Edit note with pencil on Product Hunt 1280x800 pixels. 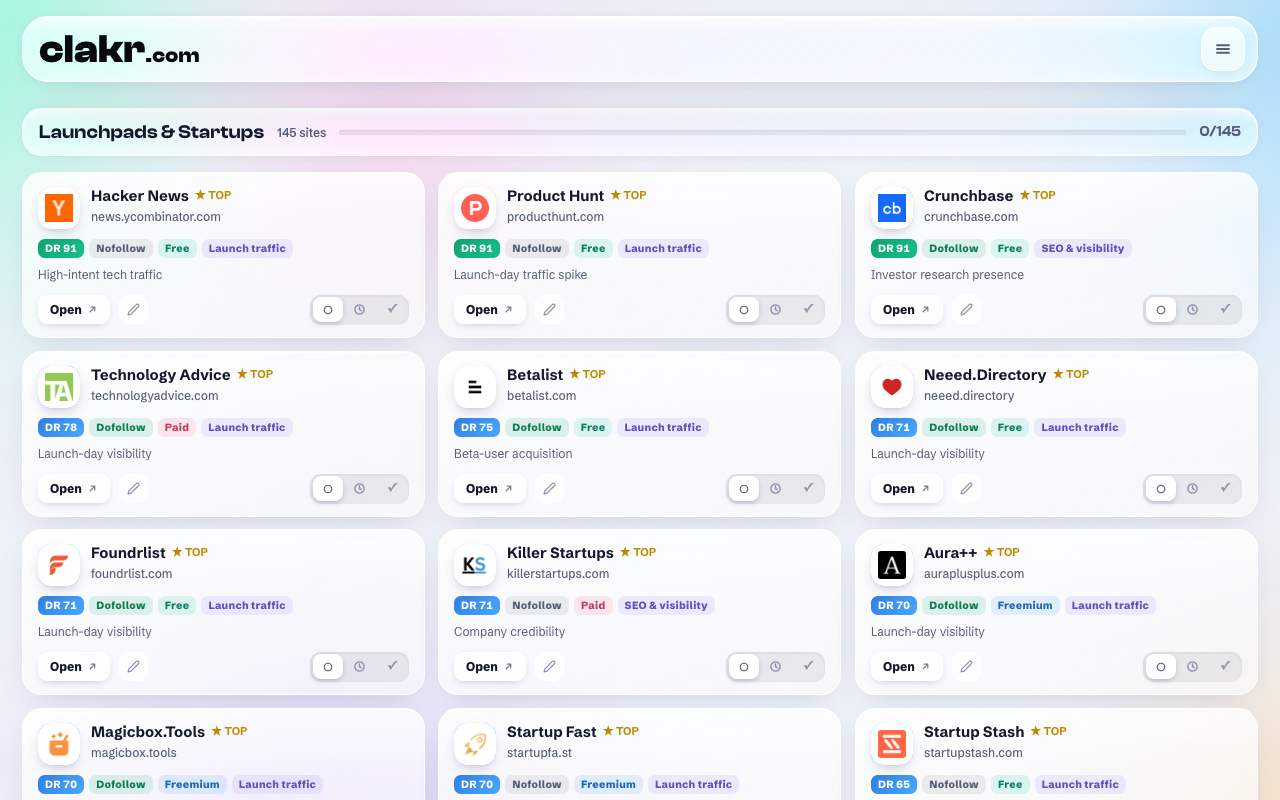click(549, 310)
